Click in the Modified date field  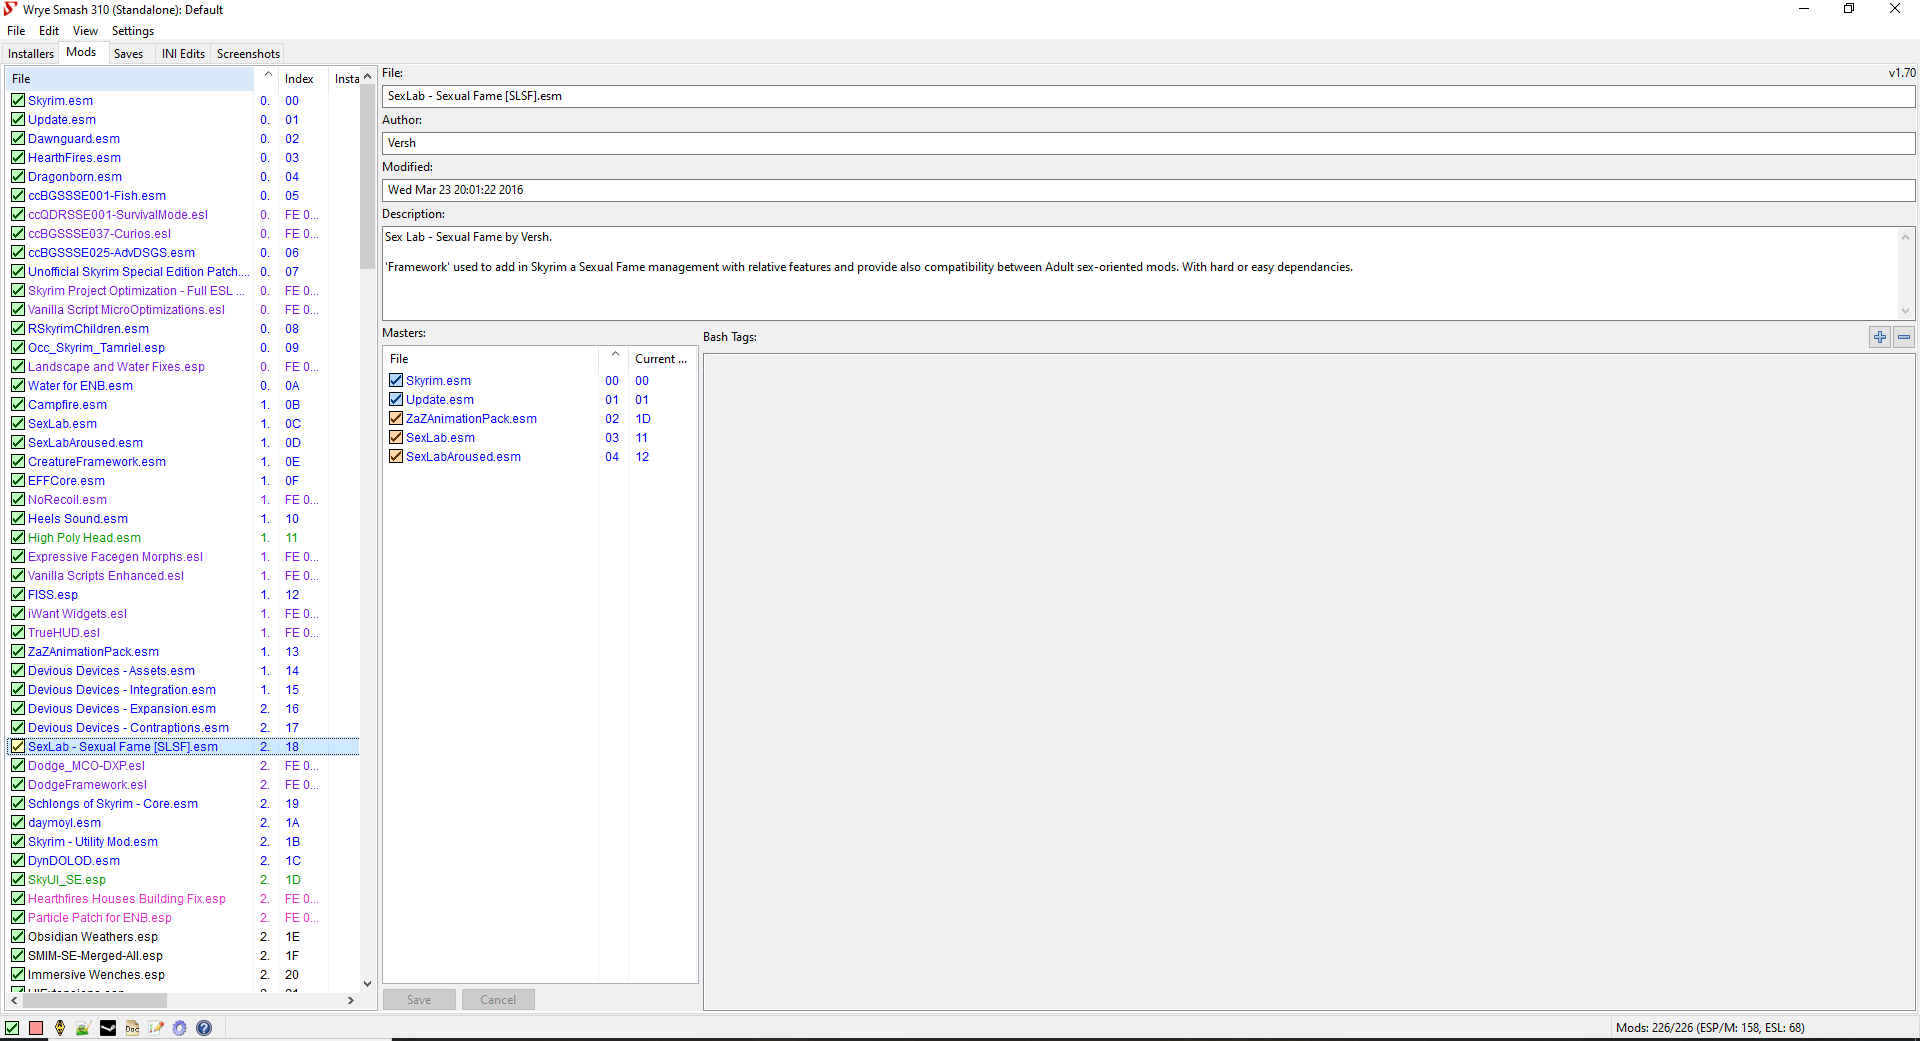pos(1148,190)
